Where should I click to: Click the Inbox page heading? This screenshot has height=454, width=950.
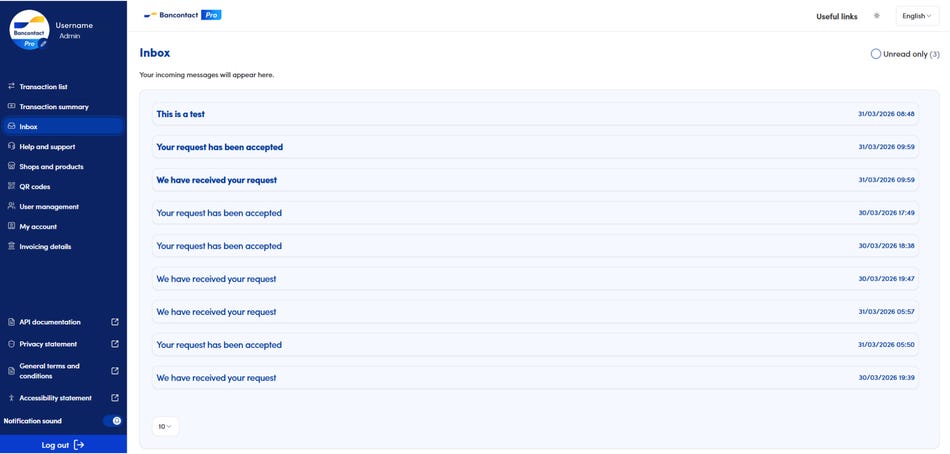[154, 53]
